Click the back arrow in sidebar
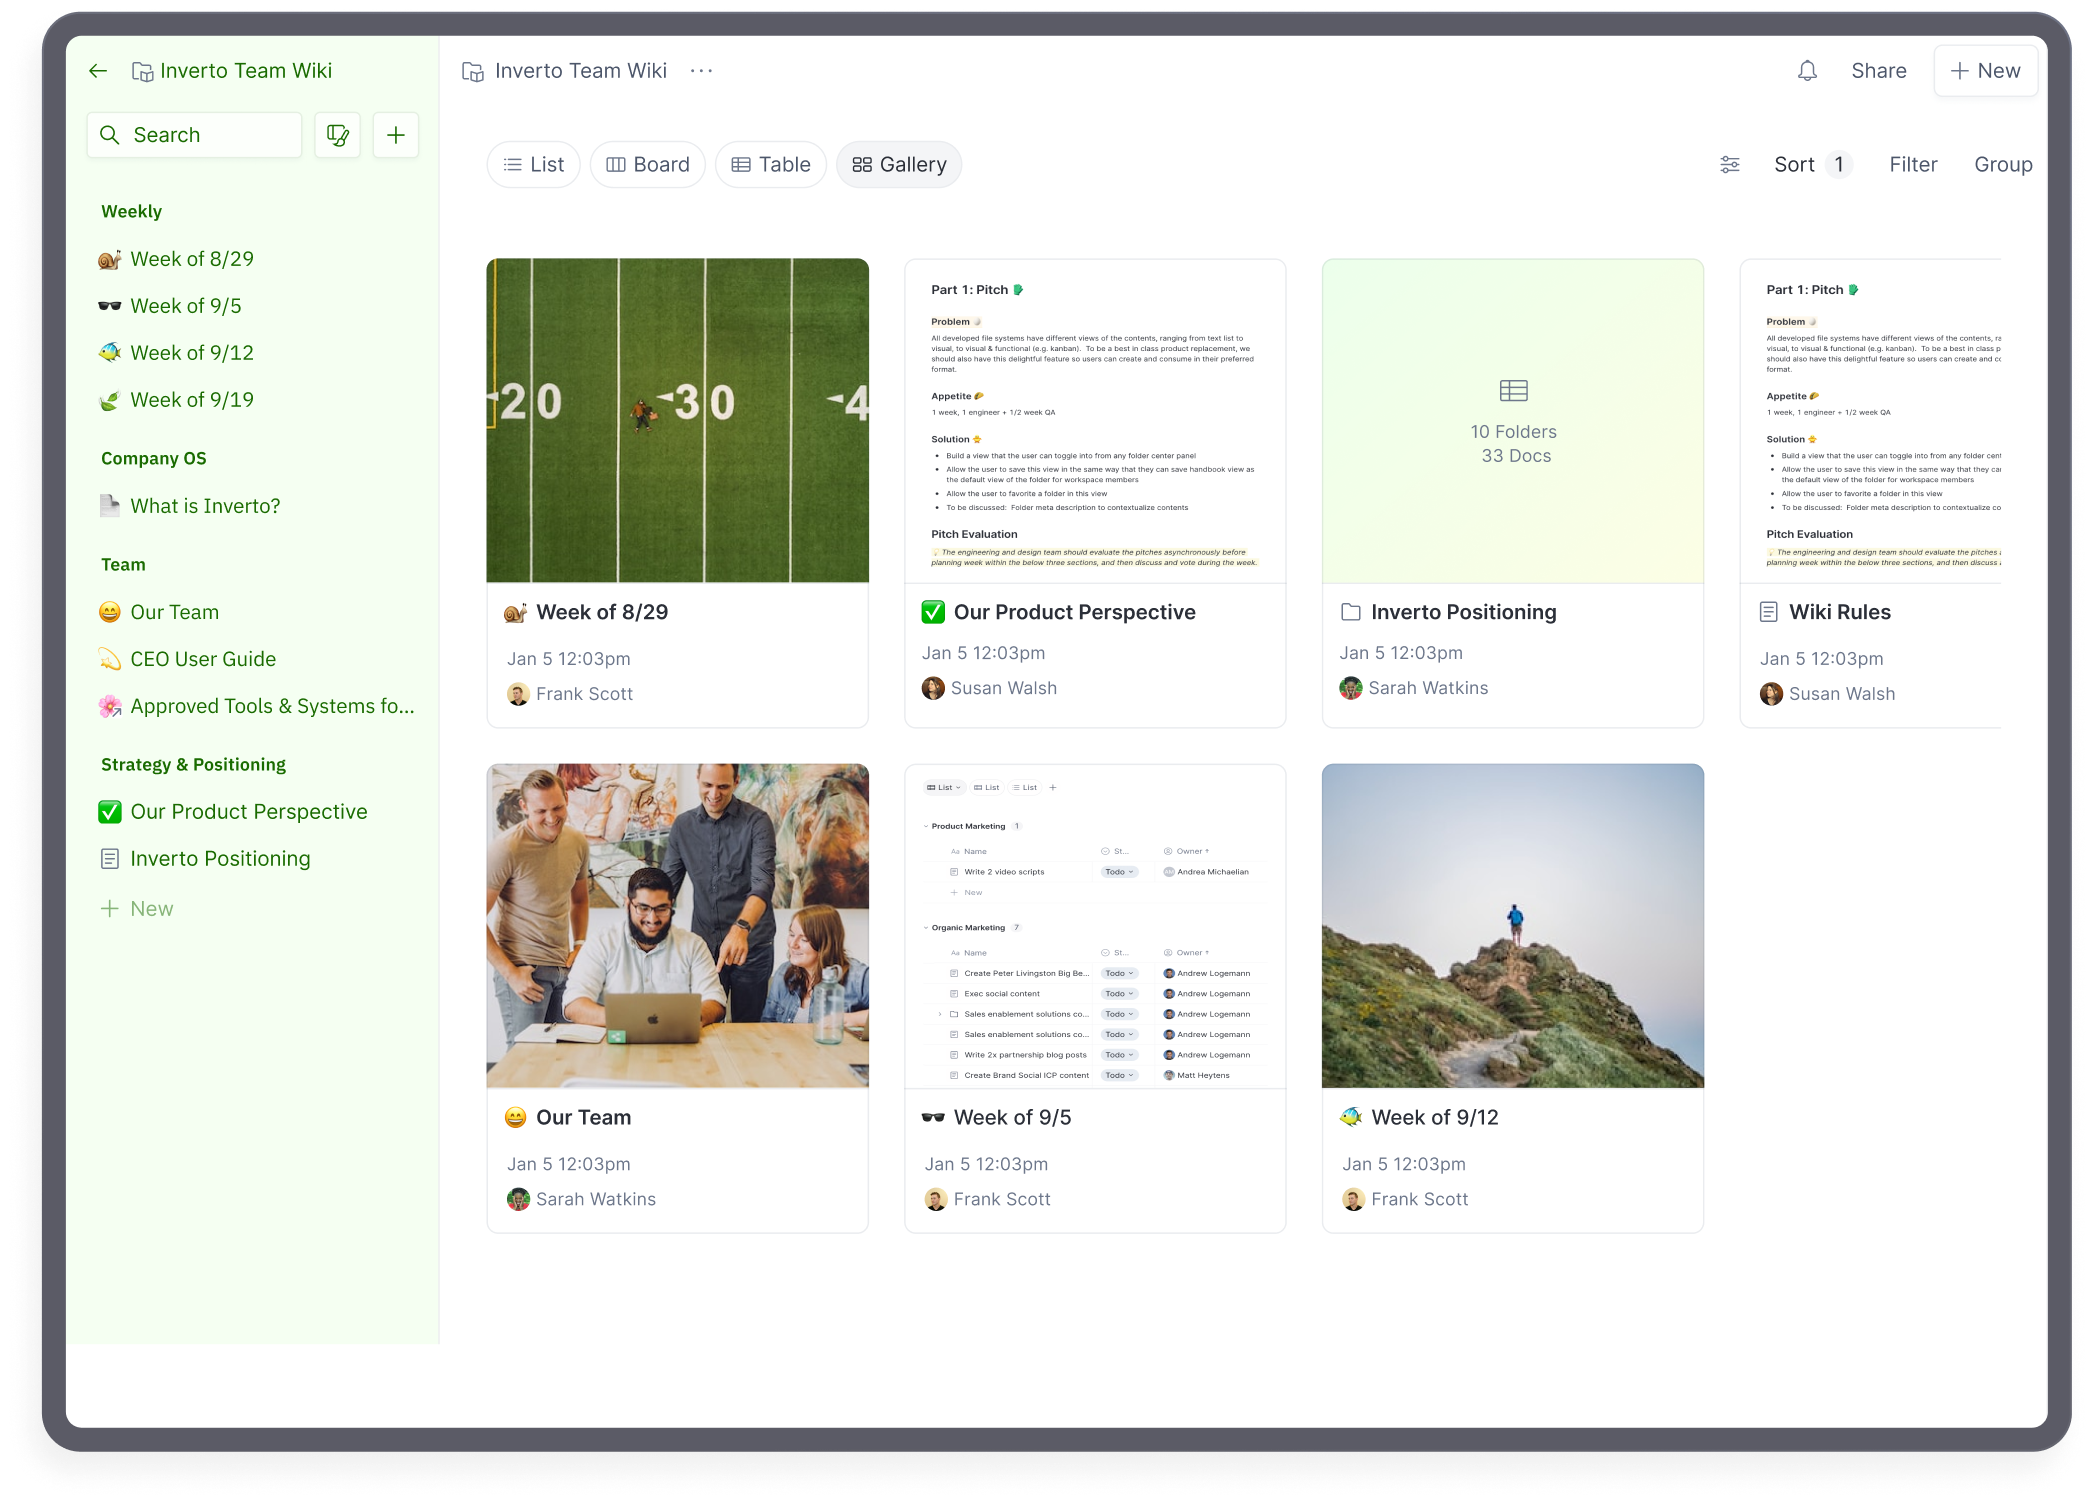Viewport: 2091px width, 1501px height. pyautogui.click(x=98, y=71)
